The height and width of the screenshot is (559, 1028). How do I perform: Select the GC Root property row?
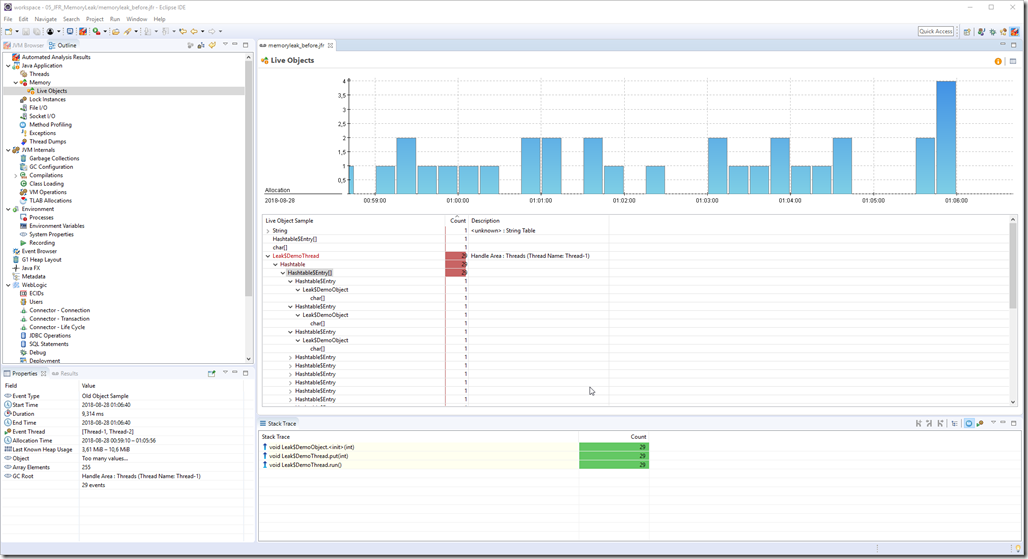(128, 476)
